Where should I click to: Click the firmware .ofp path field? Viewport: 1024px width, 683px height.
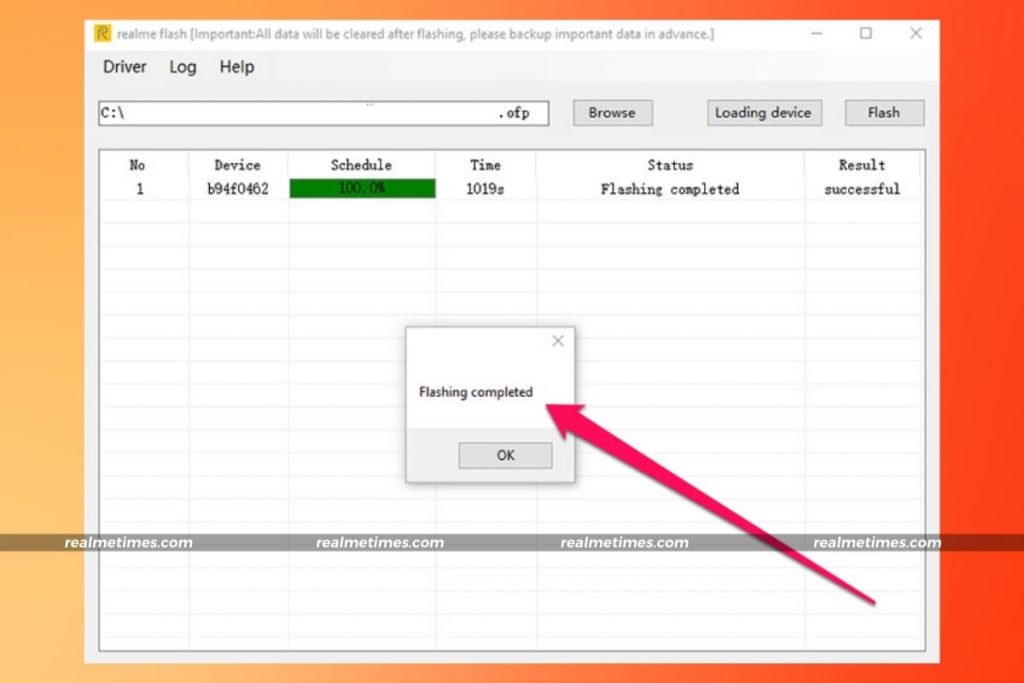point(324,113)
